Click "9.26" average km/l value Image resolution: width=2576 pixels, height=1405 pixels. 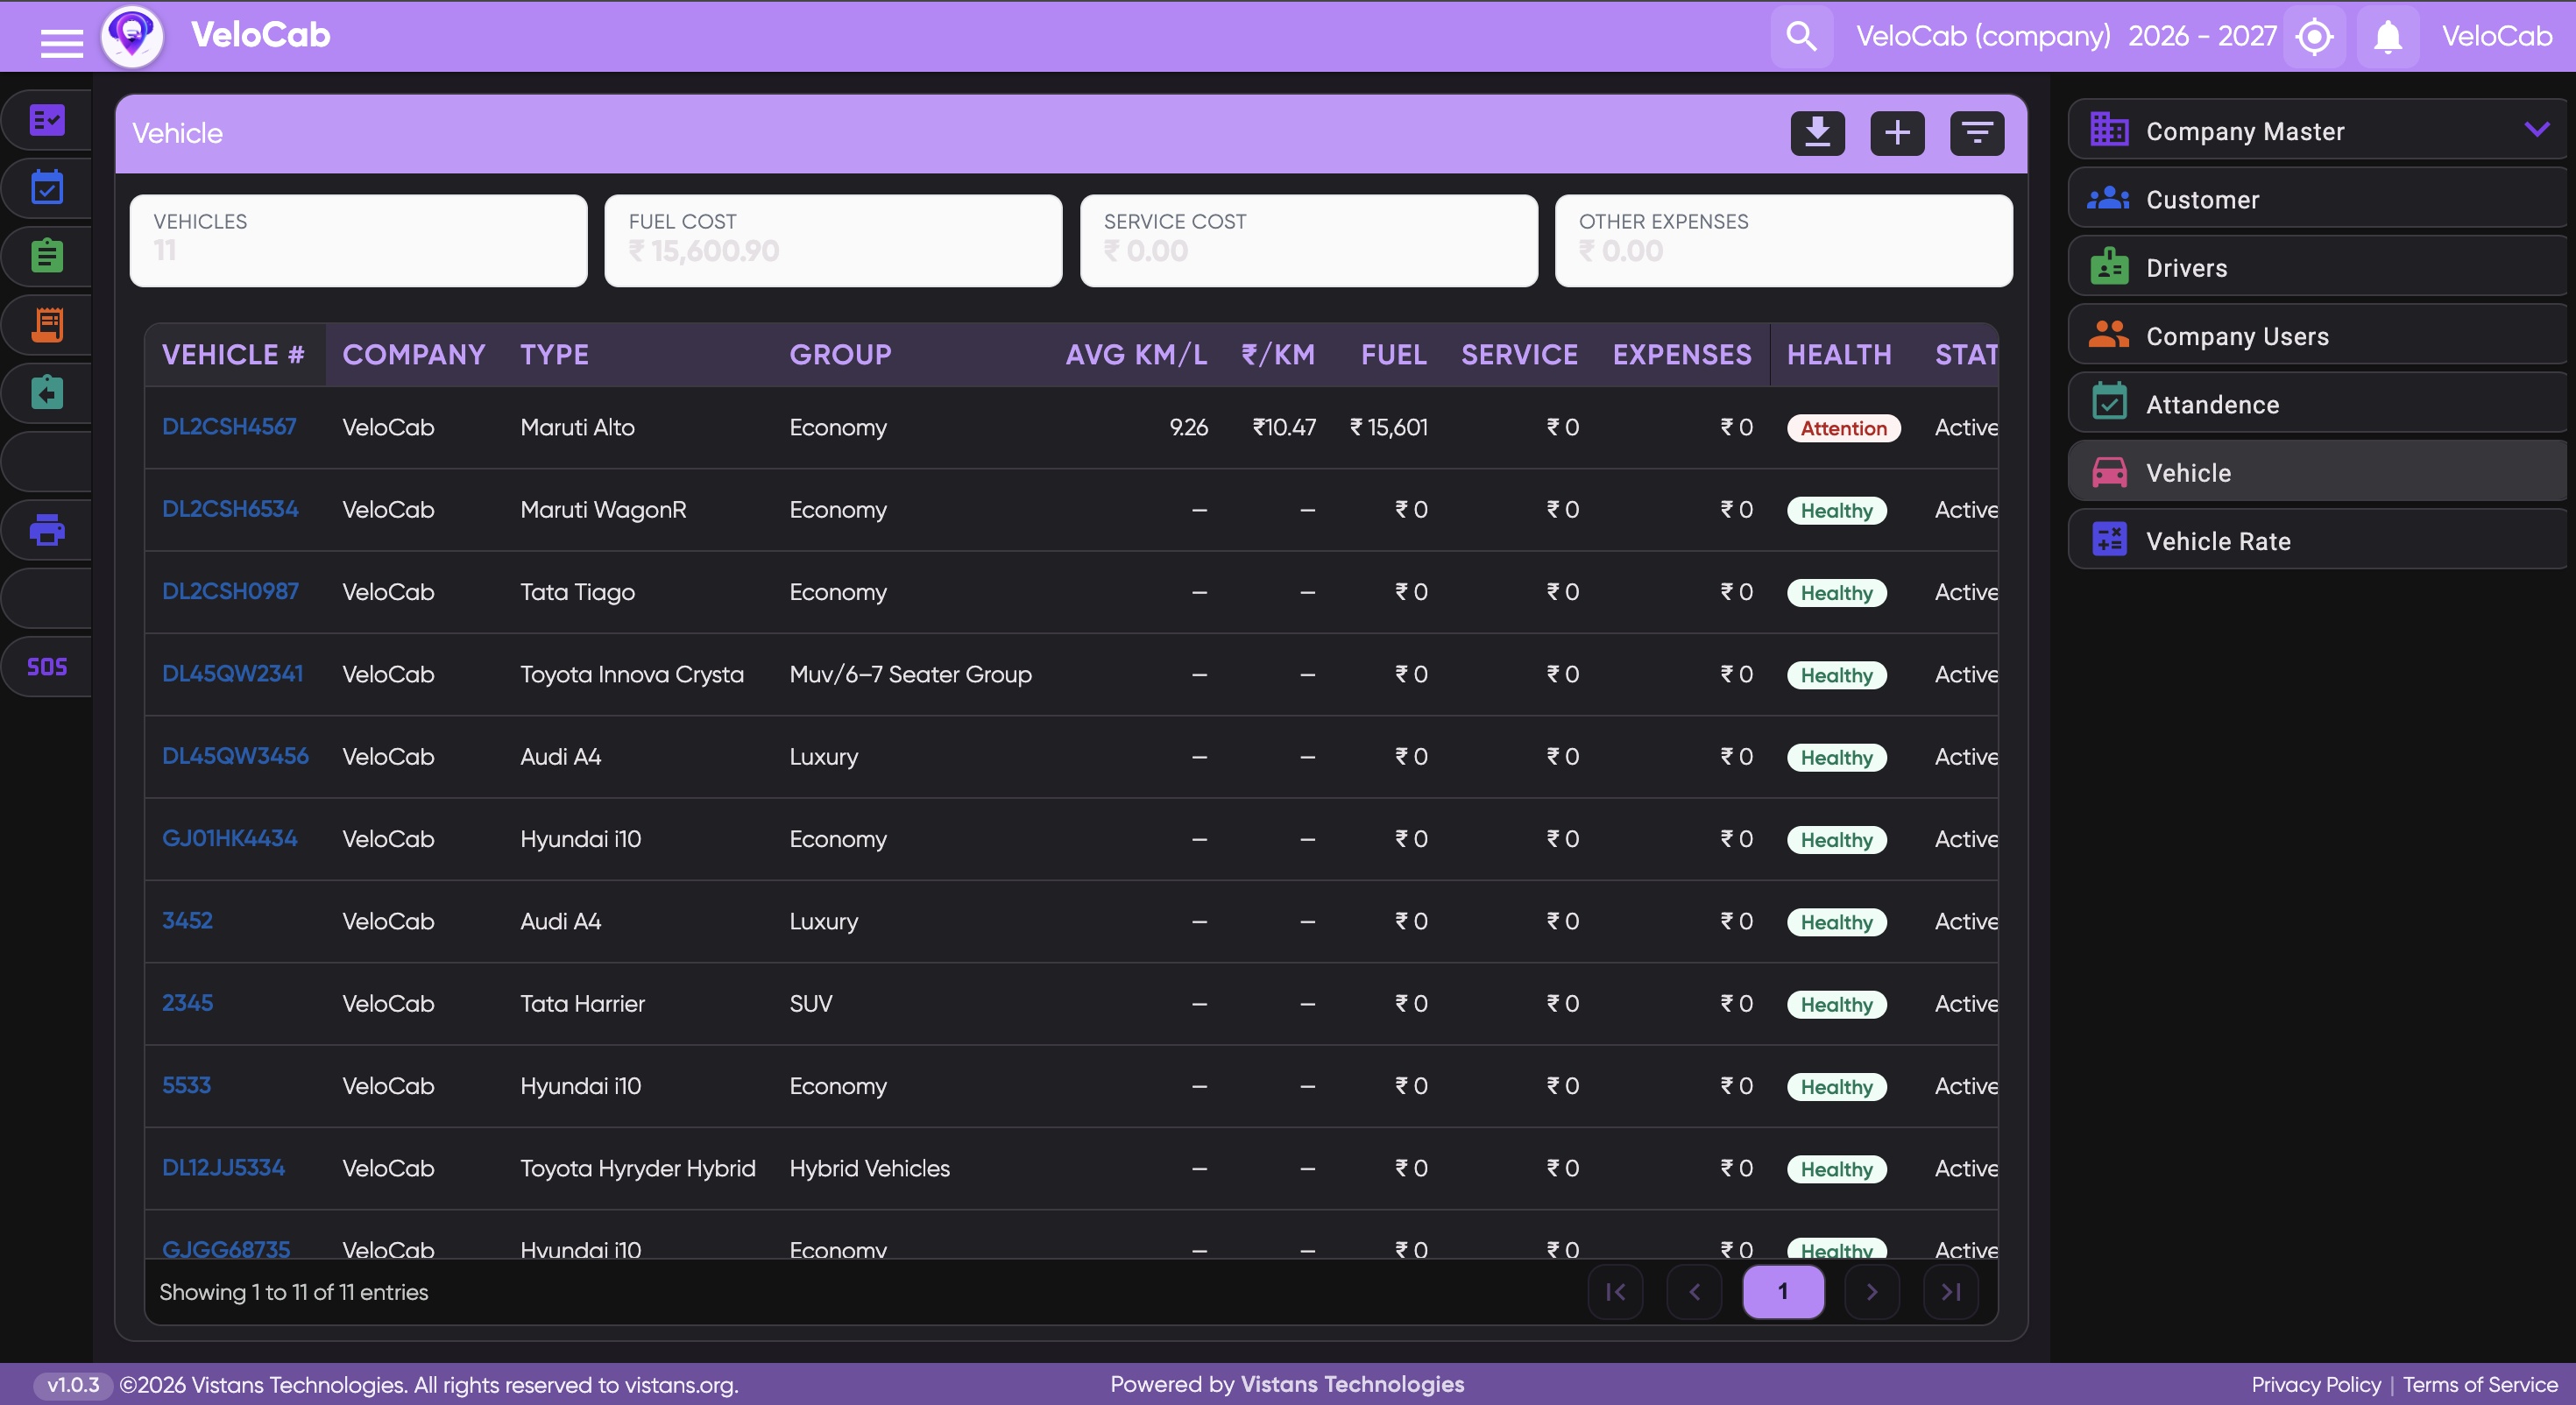(x=1188, y=427)
